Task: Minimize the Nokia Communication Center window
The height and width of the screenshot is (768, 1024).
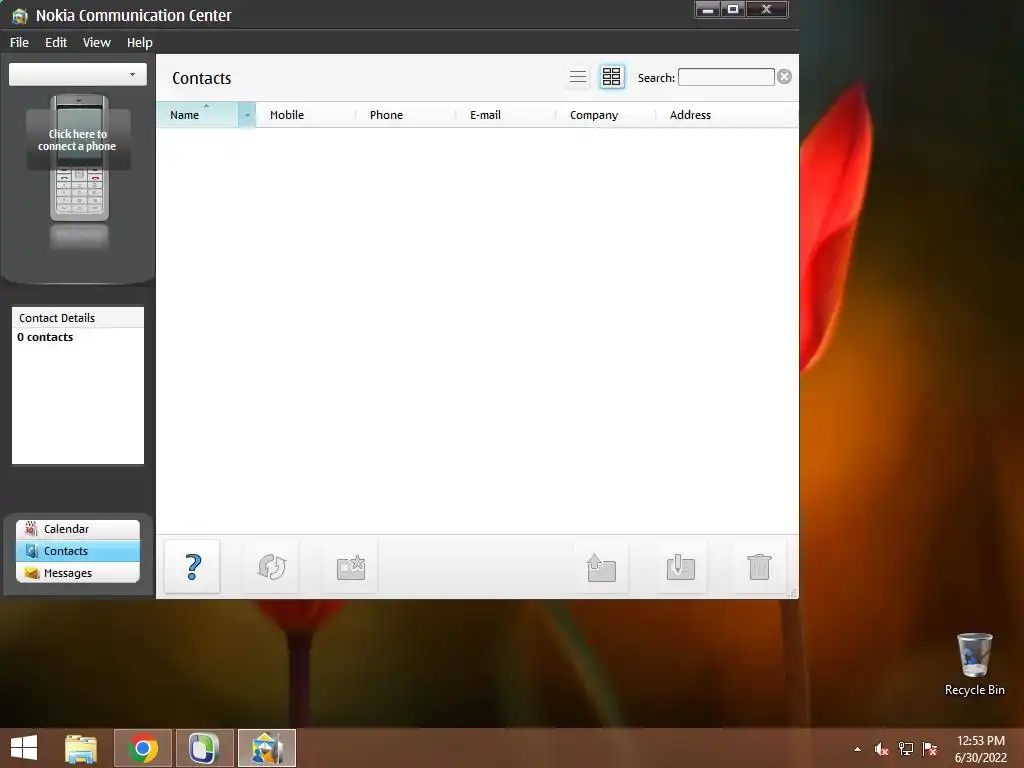Action: pos(707,9)
